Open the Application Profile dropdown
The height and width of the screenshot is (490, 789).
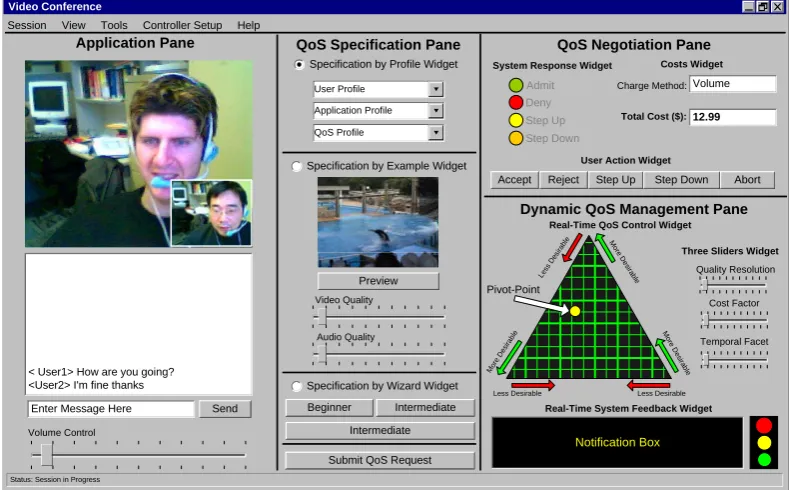click(x=436, y=111)
